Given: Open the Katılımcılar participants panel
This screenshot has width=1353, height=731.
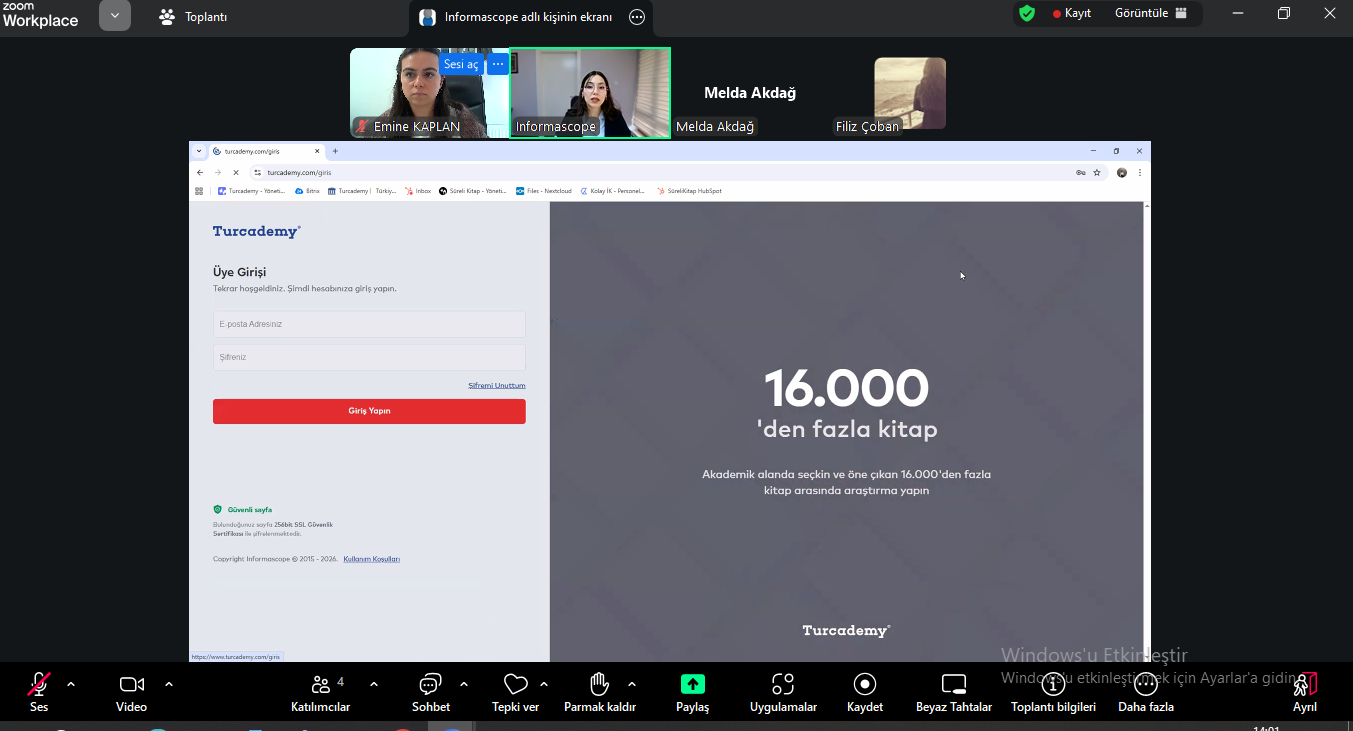Looking at the screenshot, I should 321,691.
